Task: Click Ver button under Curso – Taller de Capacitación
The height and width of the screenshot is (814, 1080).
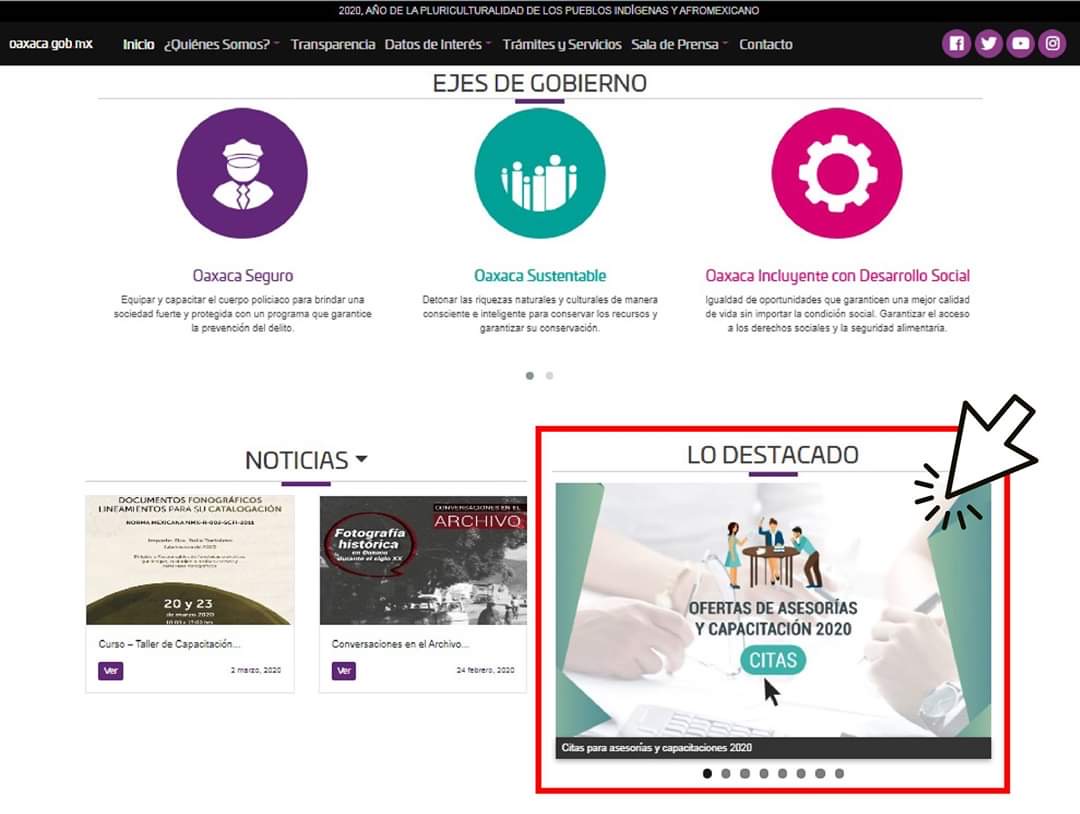Action: [x=111, y=671]
